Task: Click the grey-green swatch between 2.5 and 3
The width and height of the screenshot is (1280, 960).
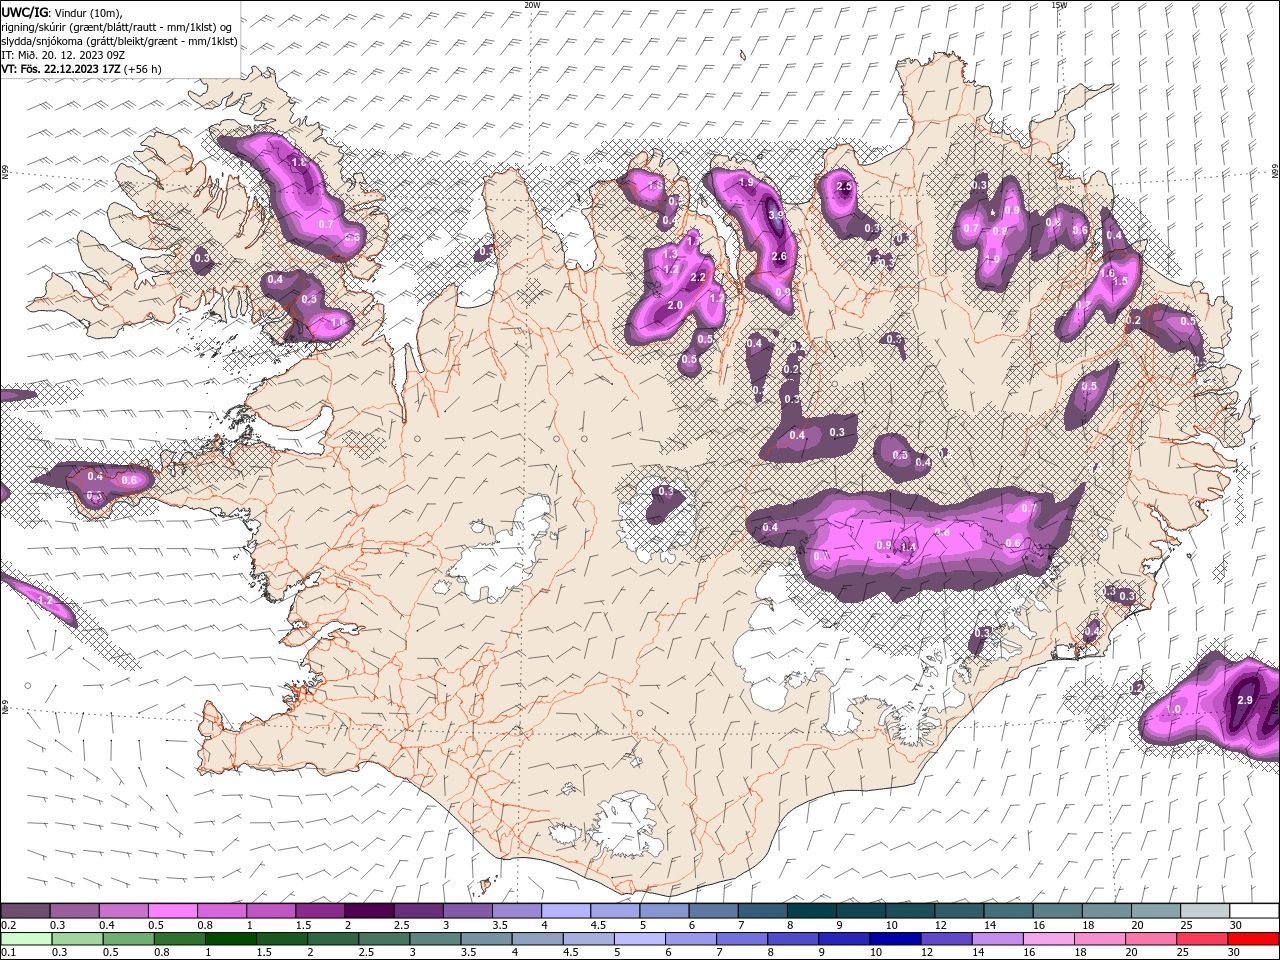Action: pyautogui.click(x=383, y=939)
